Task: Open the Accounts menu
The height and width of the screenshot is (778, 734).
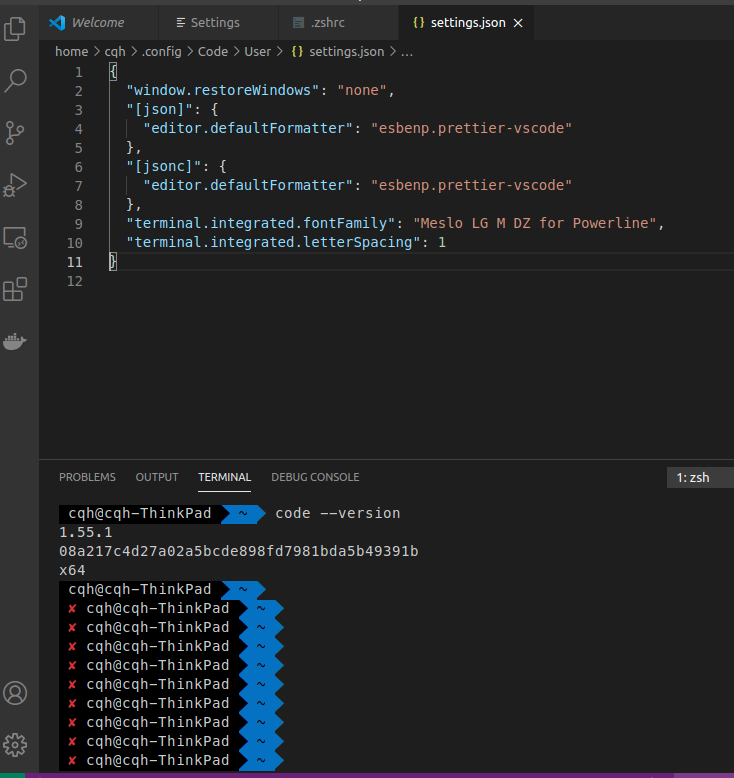Action: pos(15,693)
